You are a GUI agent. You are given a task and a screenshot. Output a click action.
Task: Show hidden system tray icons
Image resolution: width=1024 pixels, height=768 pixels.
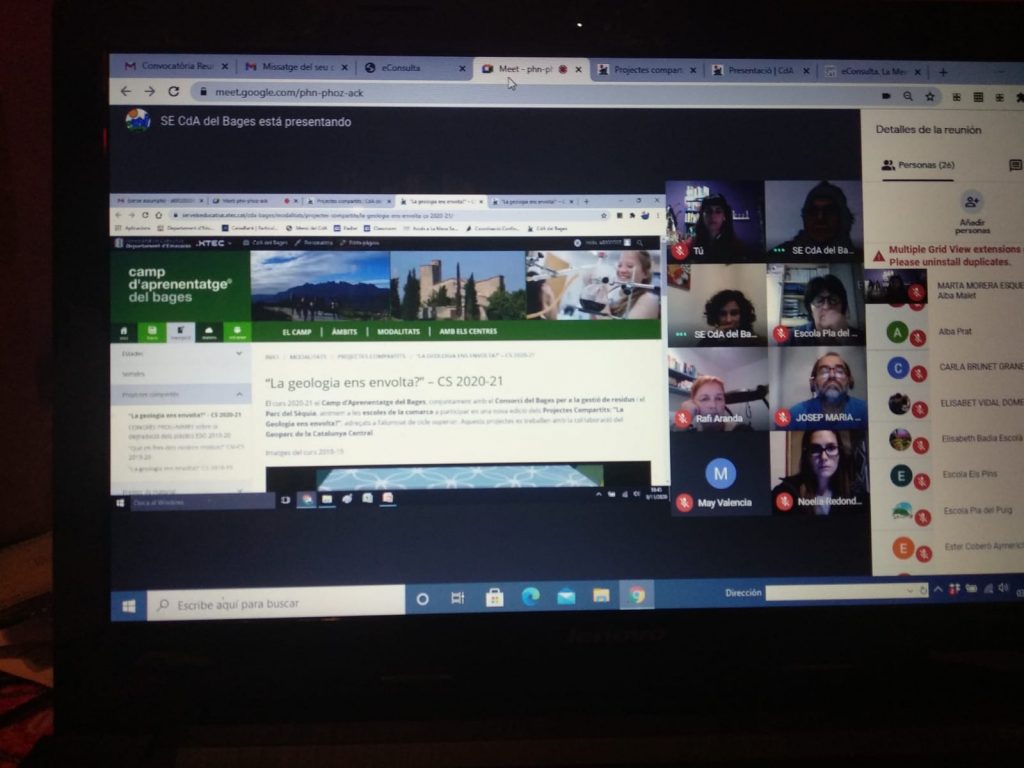point(938,591)
